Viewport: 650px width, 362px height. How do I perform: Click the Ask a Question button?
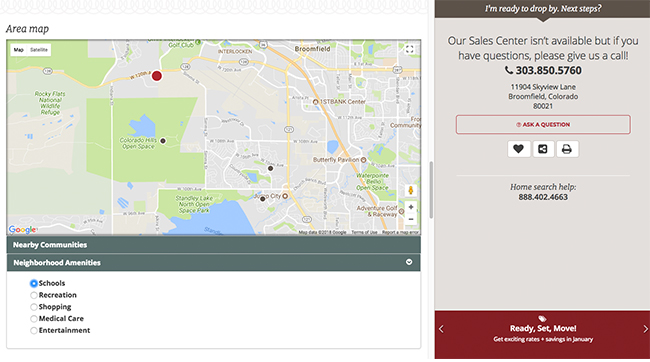click(543, 124)
